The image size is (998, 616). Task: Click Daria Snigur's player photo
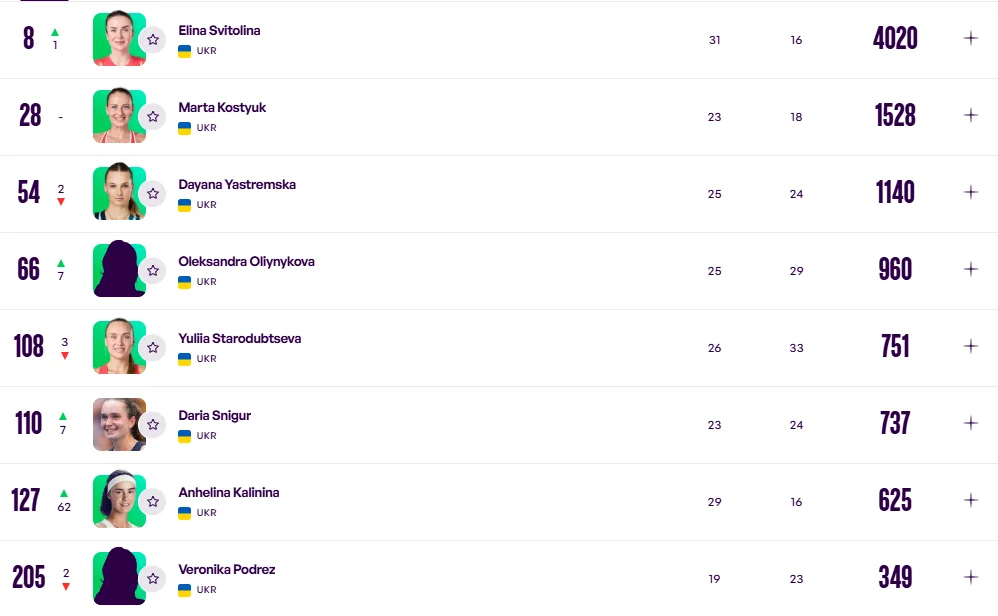(117, 424)
